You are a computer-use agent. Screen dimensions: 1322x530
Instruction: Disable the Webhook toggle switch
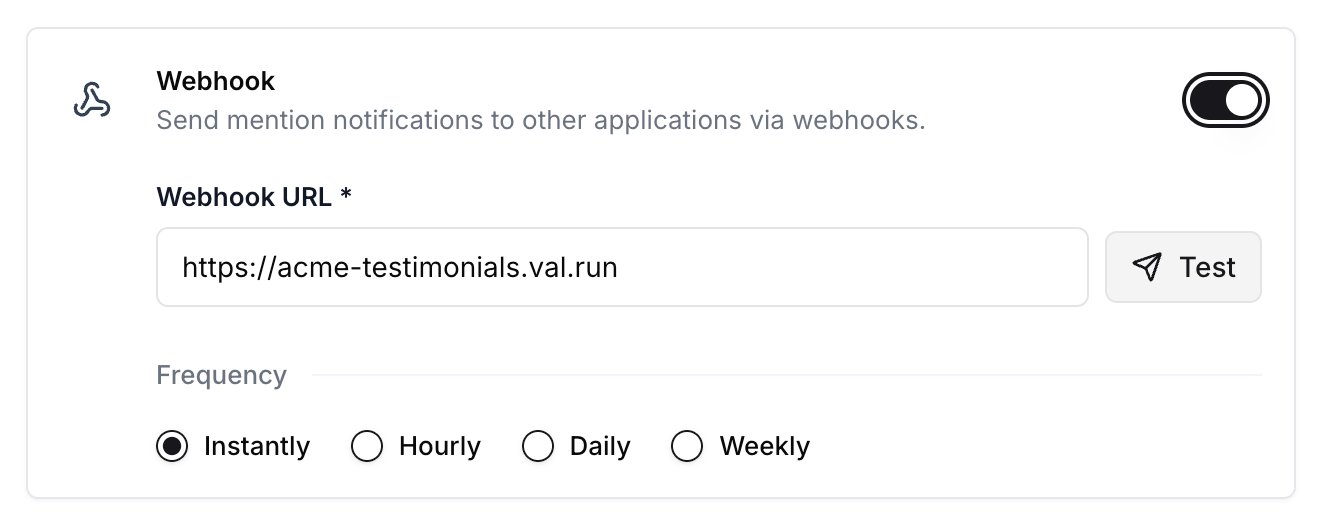1226,101
